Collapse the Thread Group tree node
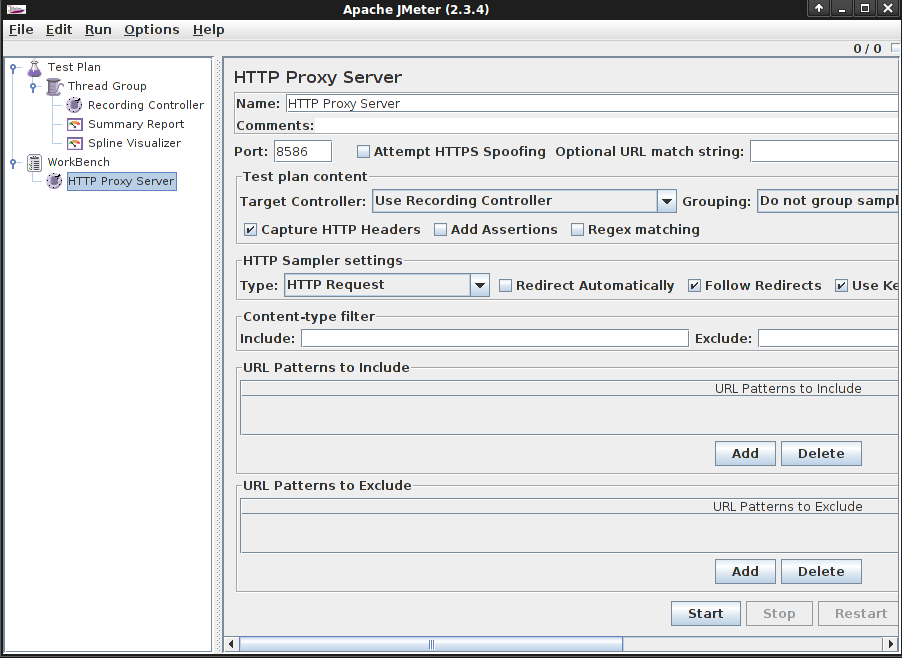Viewport: 902px width, 660px height. tap(33, 87)
